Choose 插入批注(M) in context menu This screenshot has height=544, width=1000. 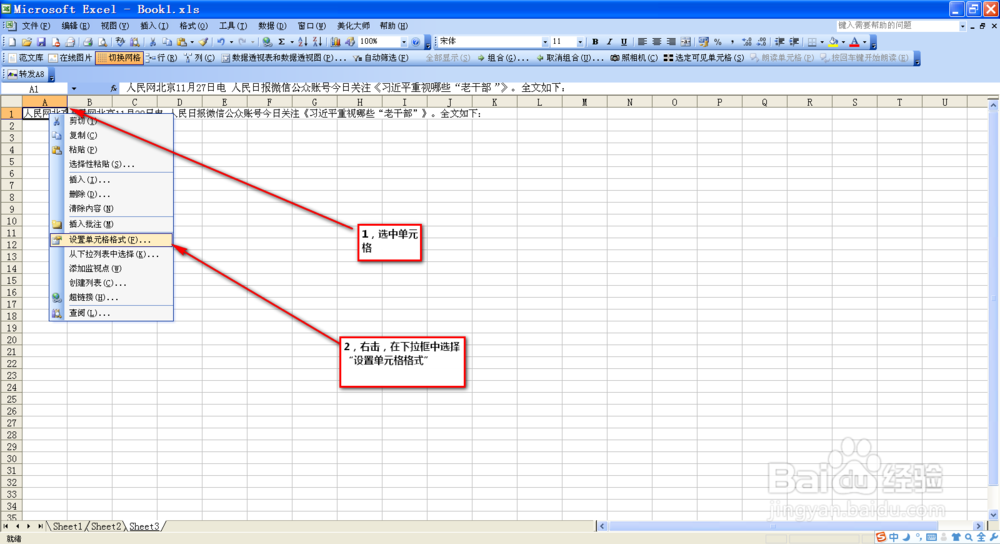pos(111,224)
